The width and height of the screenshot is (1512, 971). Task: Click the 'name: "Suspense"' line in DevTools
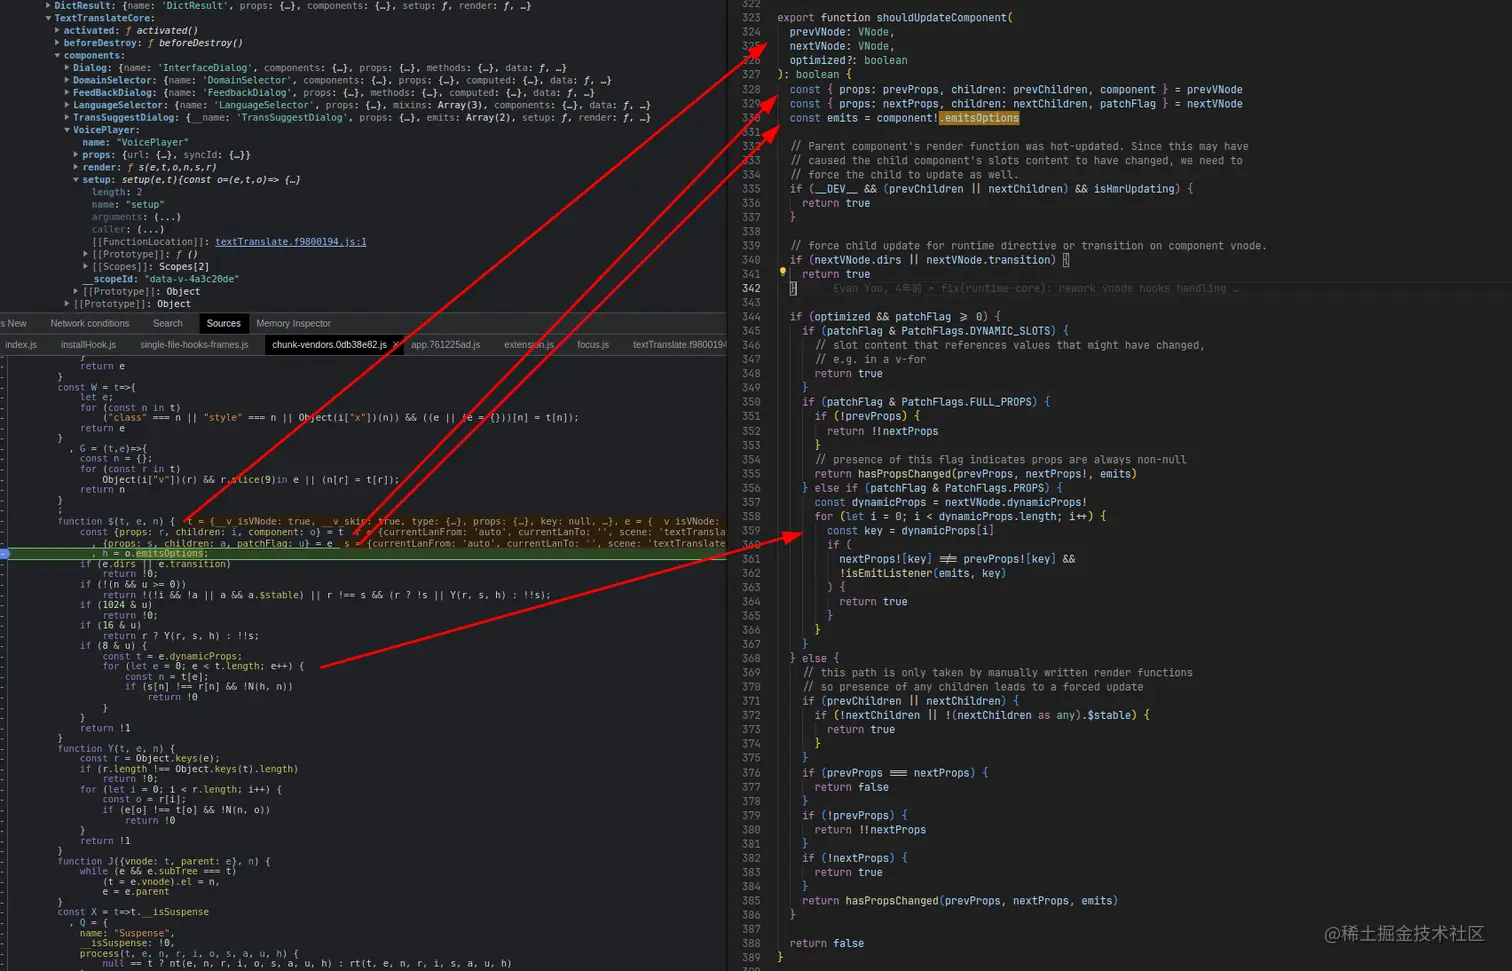[x=127, y=933]
